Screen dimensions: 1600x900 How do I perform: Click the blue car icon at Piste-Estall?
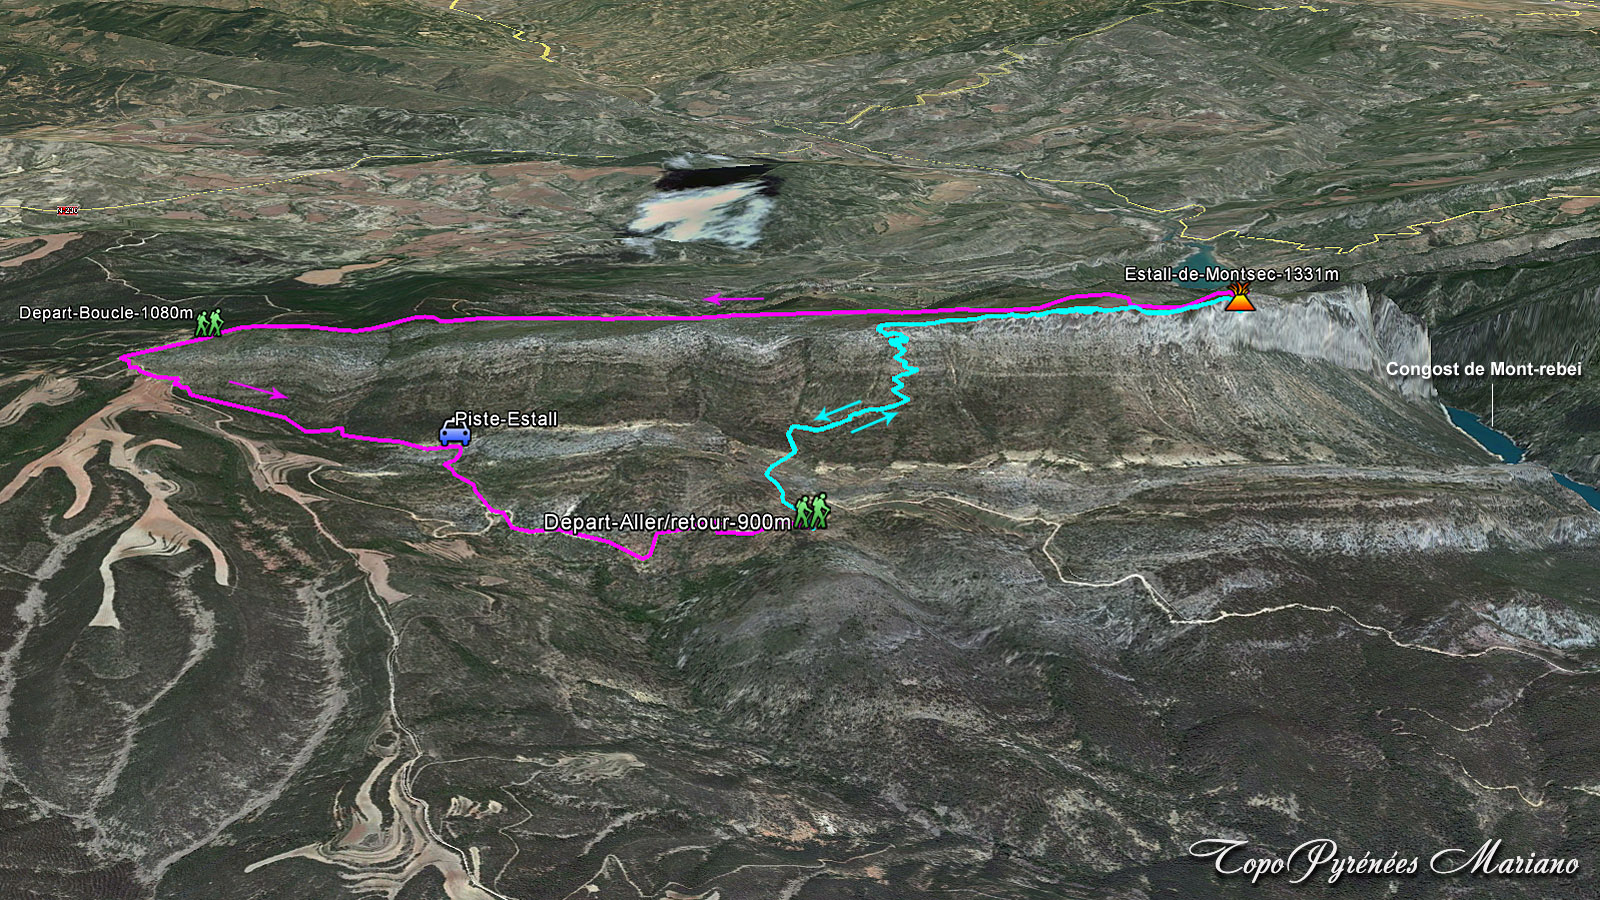[455, 433]
